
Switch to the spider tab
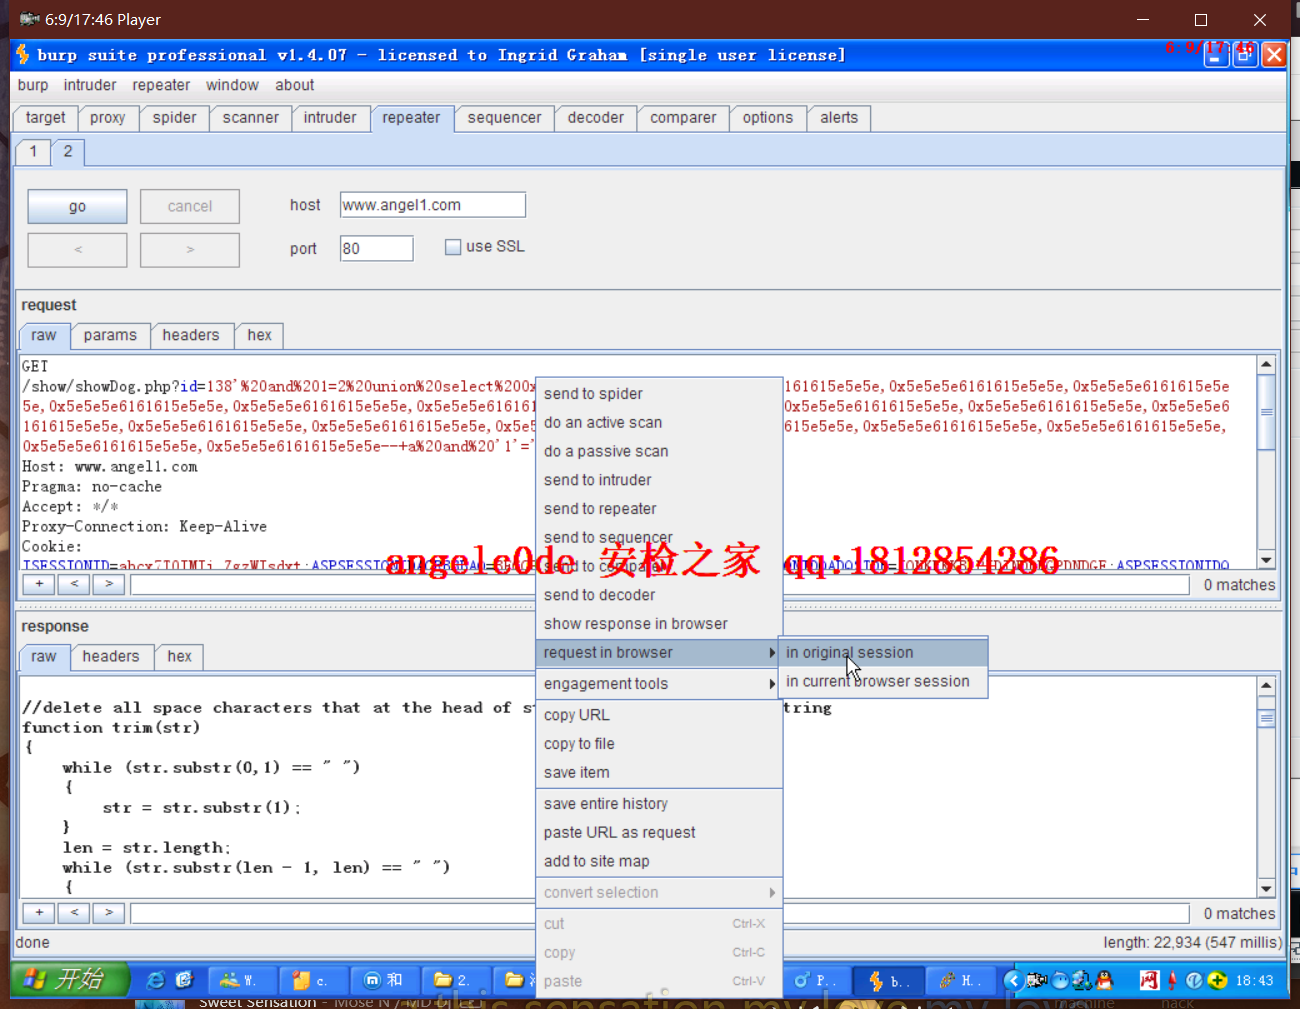pyautogui.click(x=175, y=118)
